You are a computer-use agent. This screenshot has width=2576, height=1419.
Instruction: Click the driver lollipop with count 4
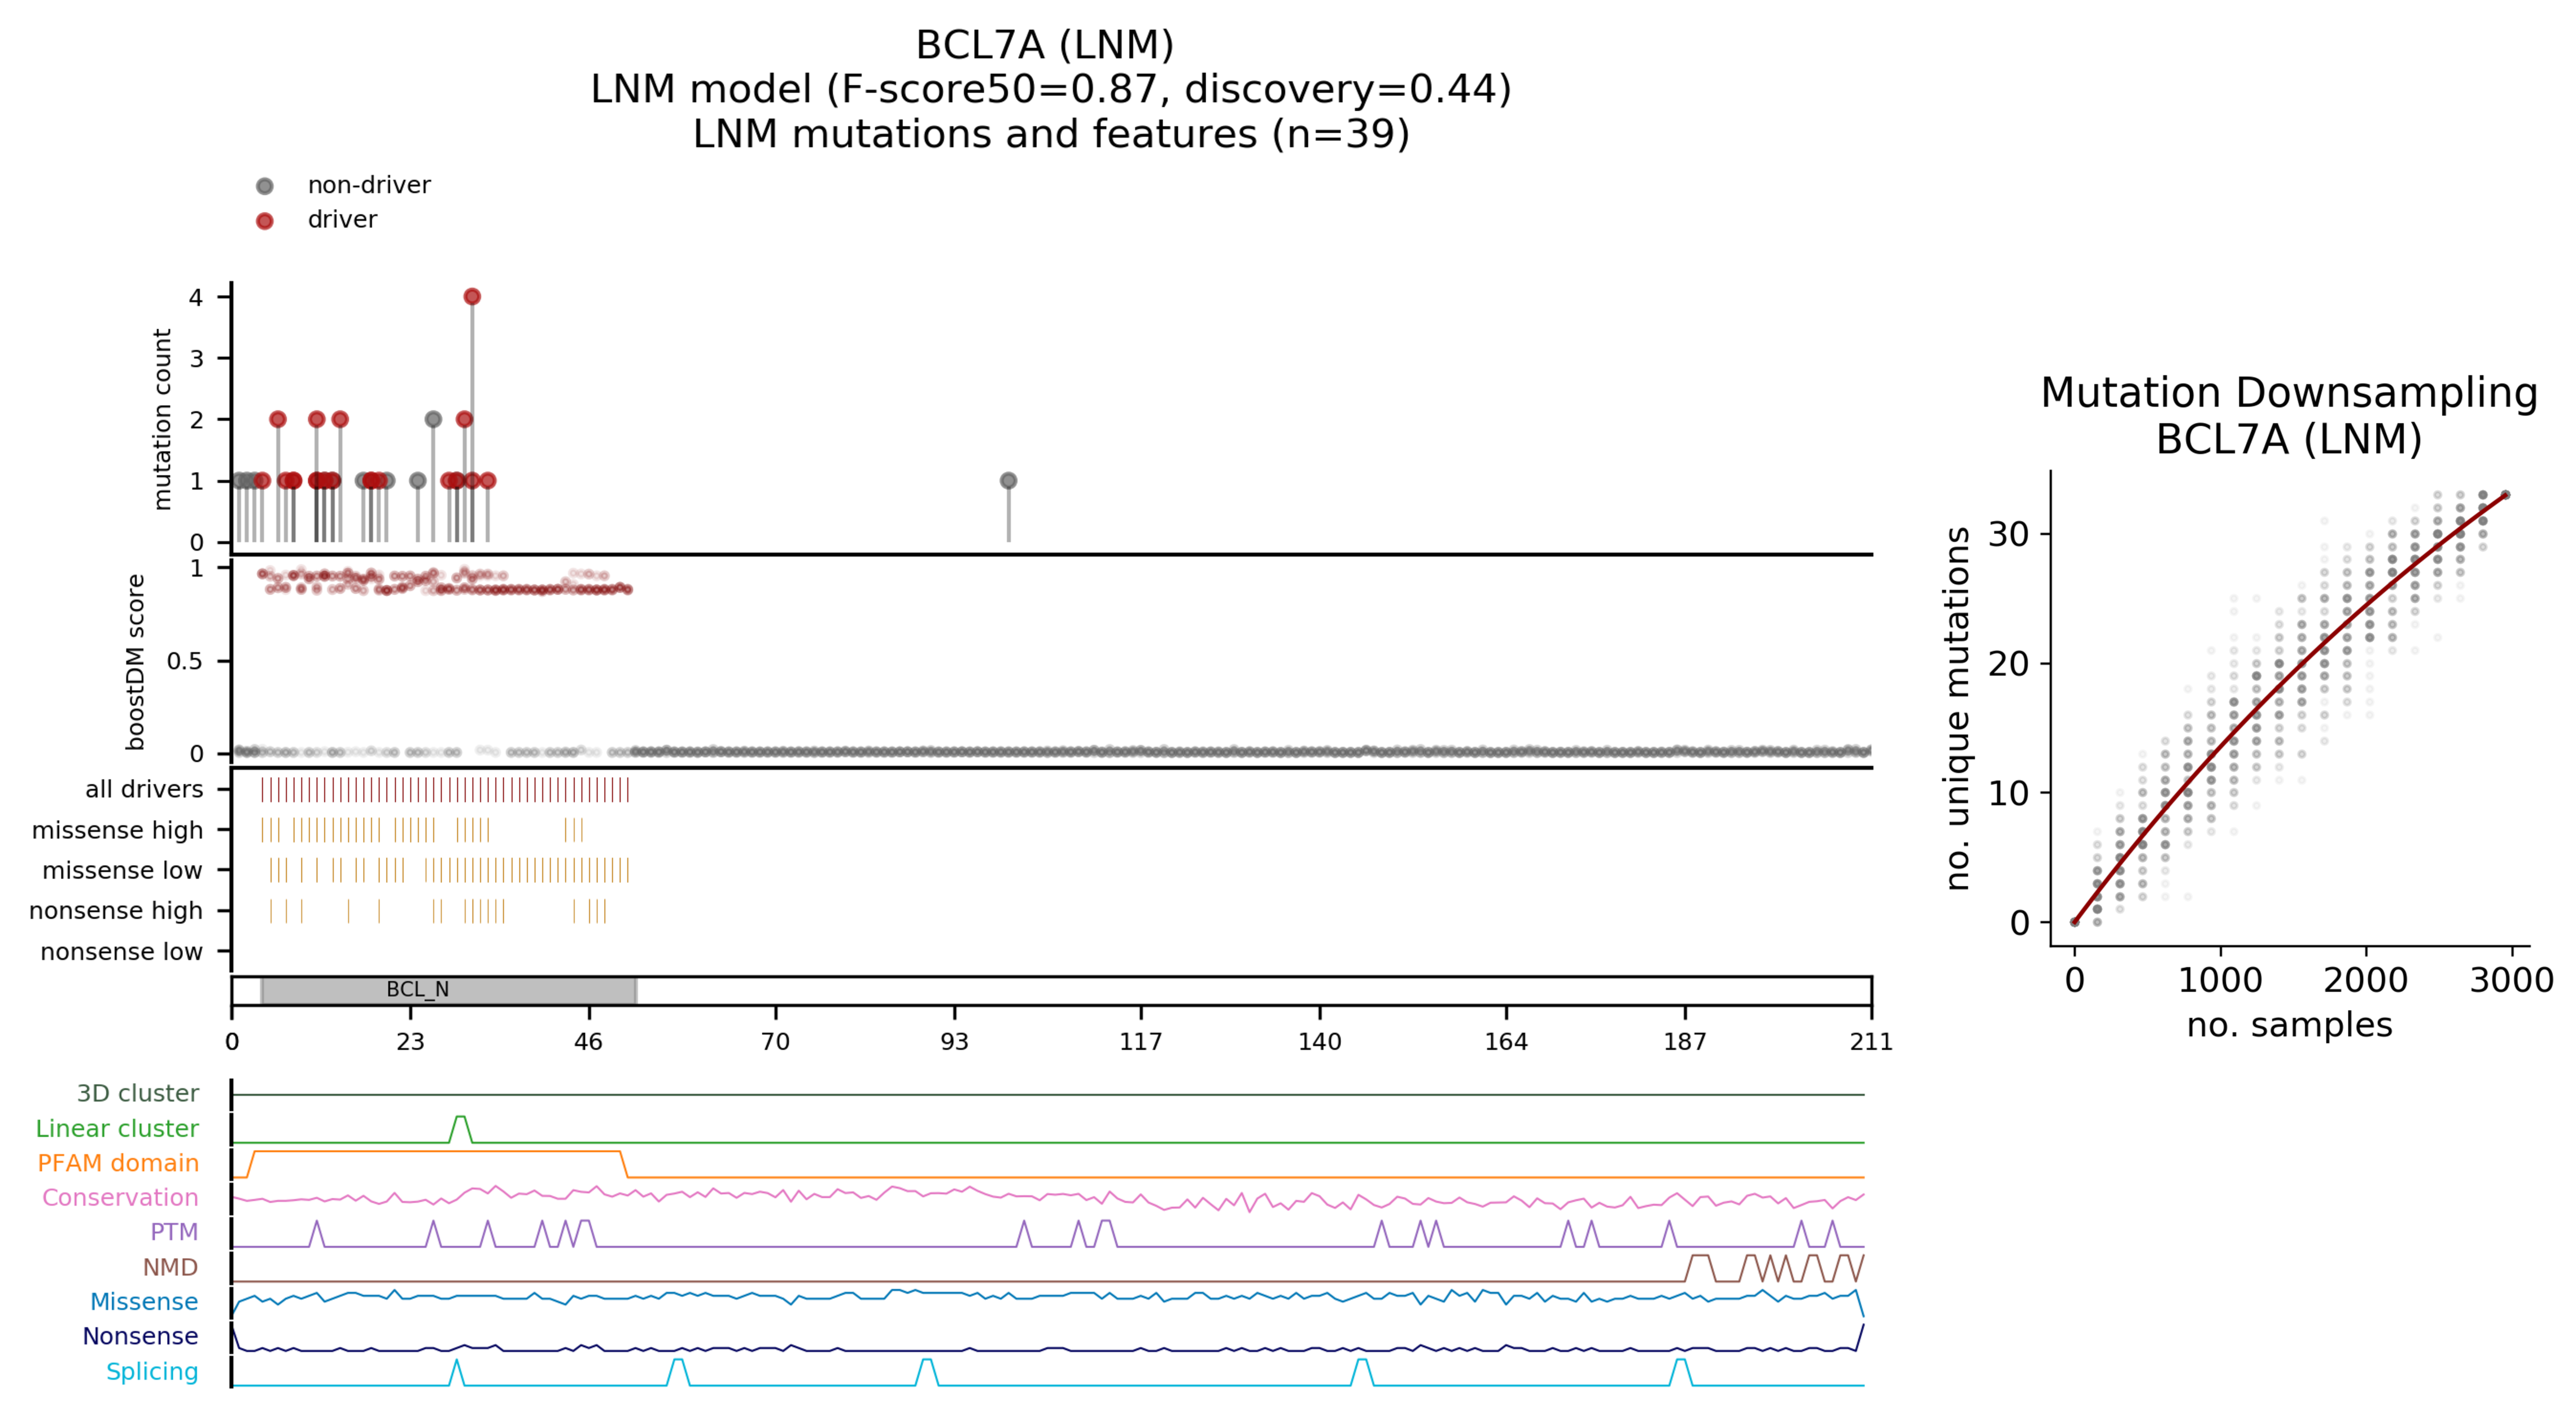pos(472,297)
